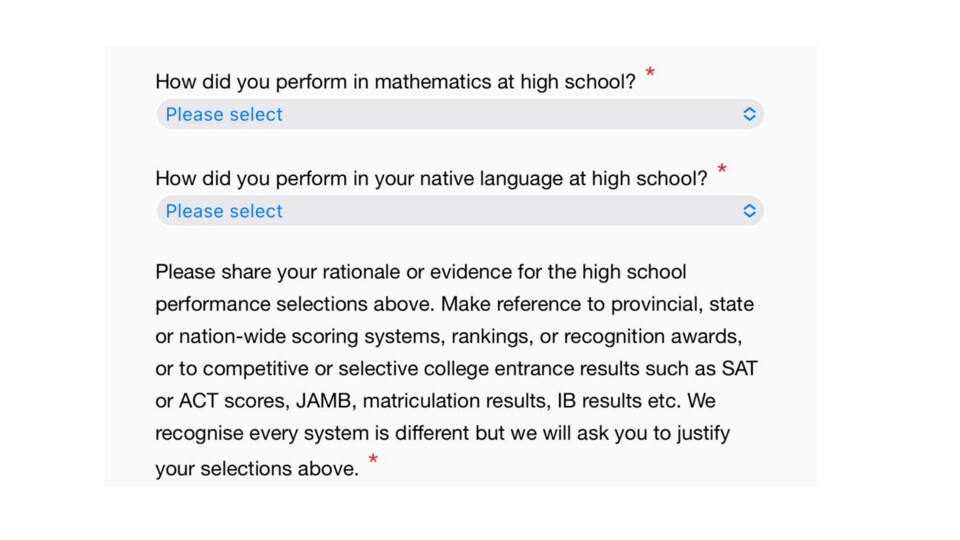Open the native language performance dropdown
The width and height of the screenshot is (960, 540).
click(x=460, y=211)
